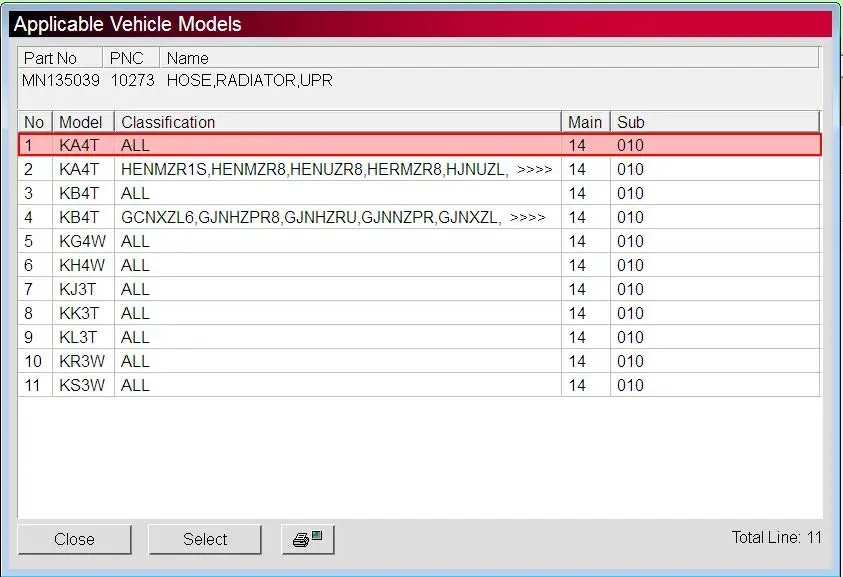Select row 8 model KK3T
Image resolution: width=843 pixels, height=577 pixels.
pyautogui.click(x=79, y=313)
